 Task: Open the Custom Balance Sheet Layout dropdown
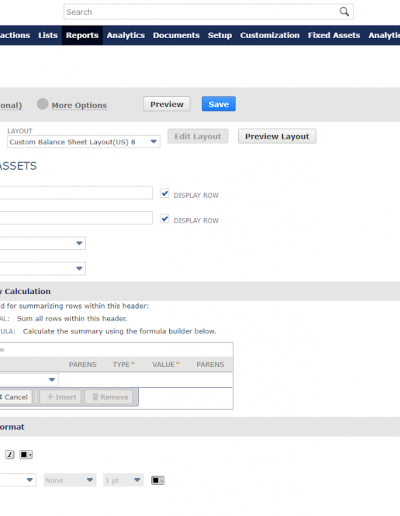(84, 142)
